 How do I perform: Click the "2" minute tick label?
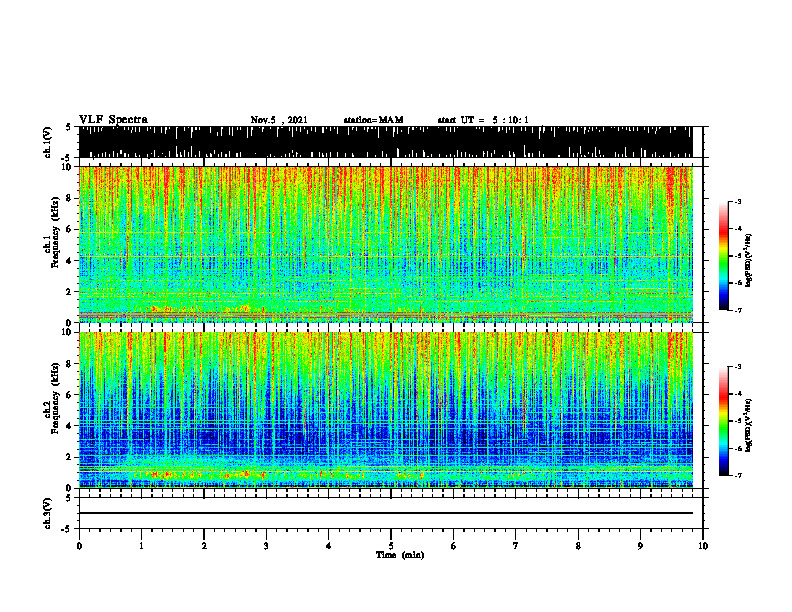(x=204, y=546)
